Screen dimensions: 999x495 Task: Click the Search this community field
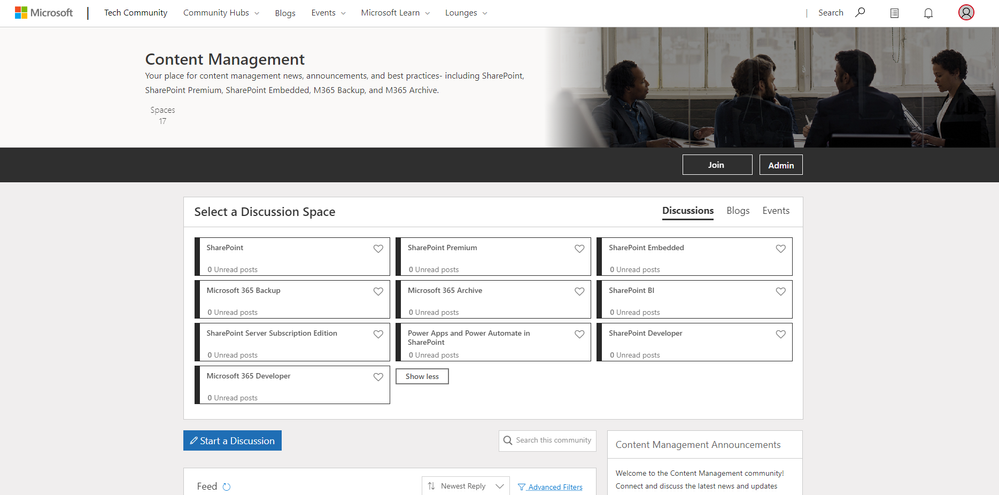pos(547,440)
